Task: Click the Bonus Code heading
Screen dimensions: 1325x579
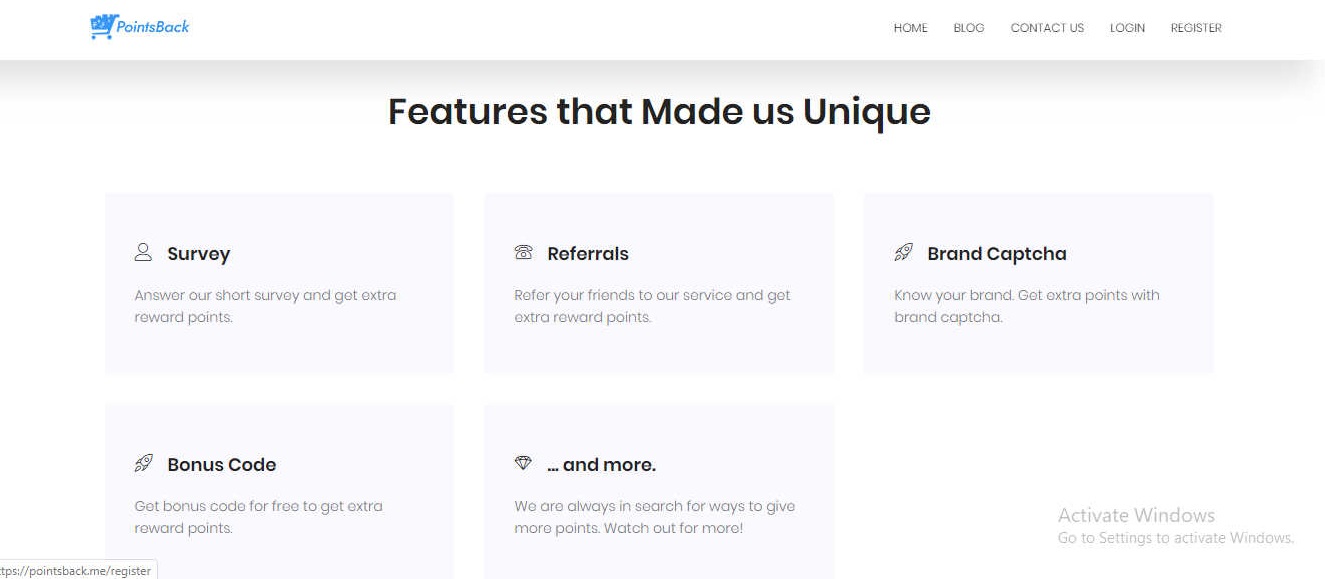Action: [x=222, y=465]
